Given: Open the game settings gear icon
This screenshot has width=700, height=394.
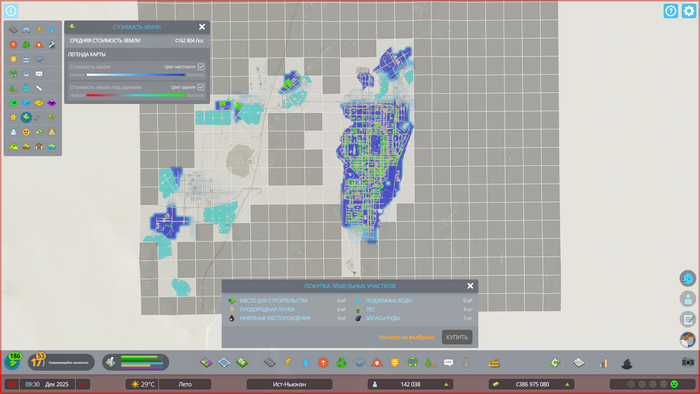Looking at the screenshot, I should (x=689, y=11).
